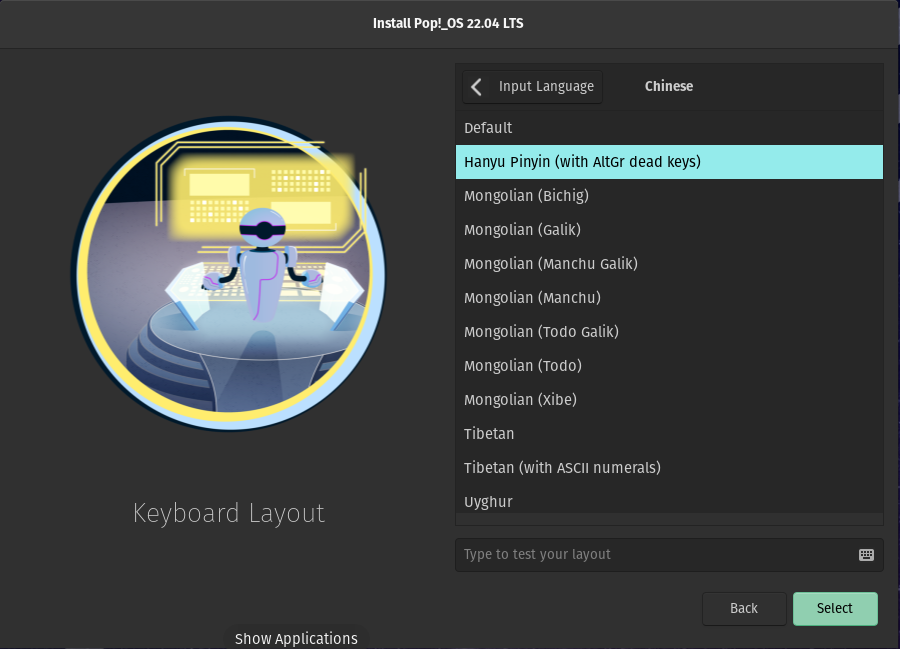Choose the Uyghur layout
This screenshot has width=900, height=649.
click(x=669, y=500)
